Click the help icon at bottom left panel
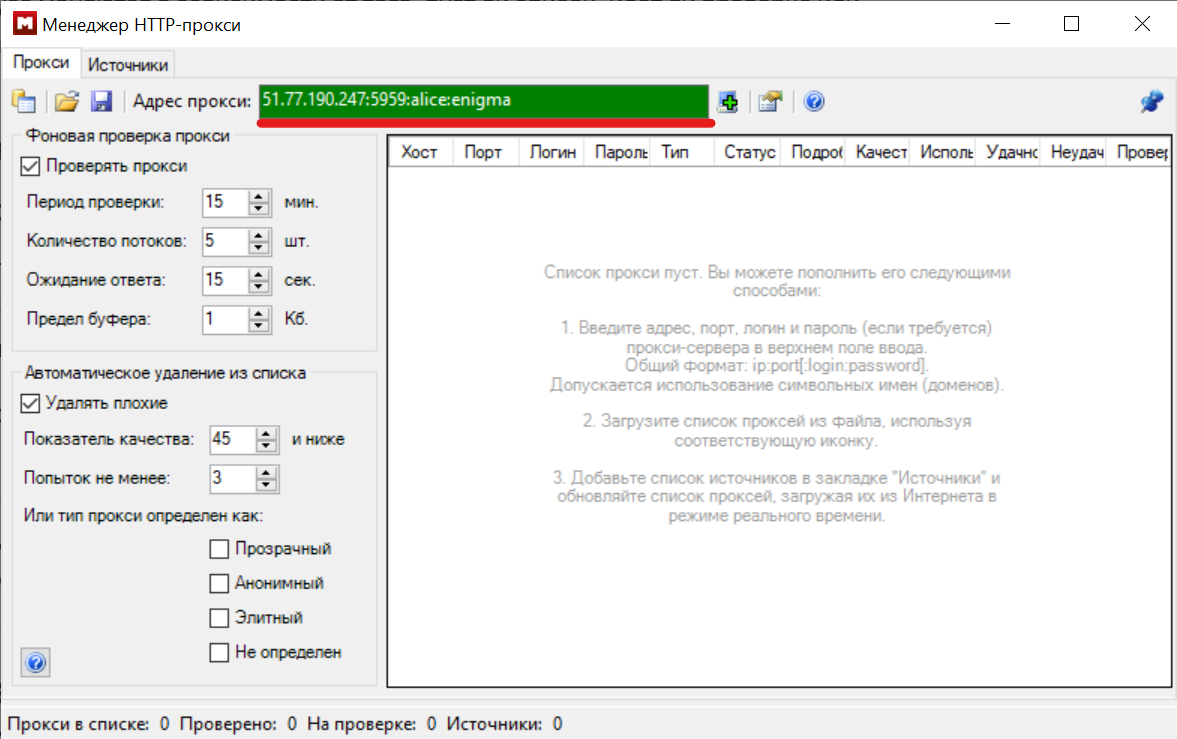The image size is (1177, 739). point(35,662)
